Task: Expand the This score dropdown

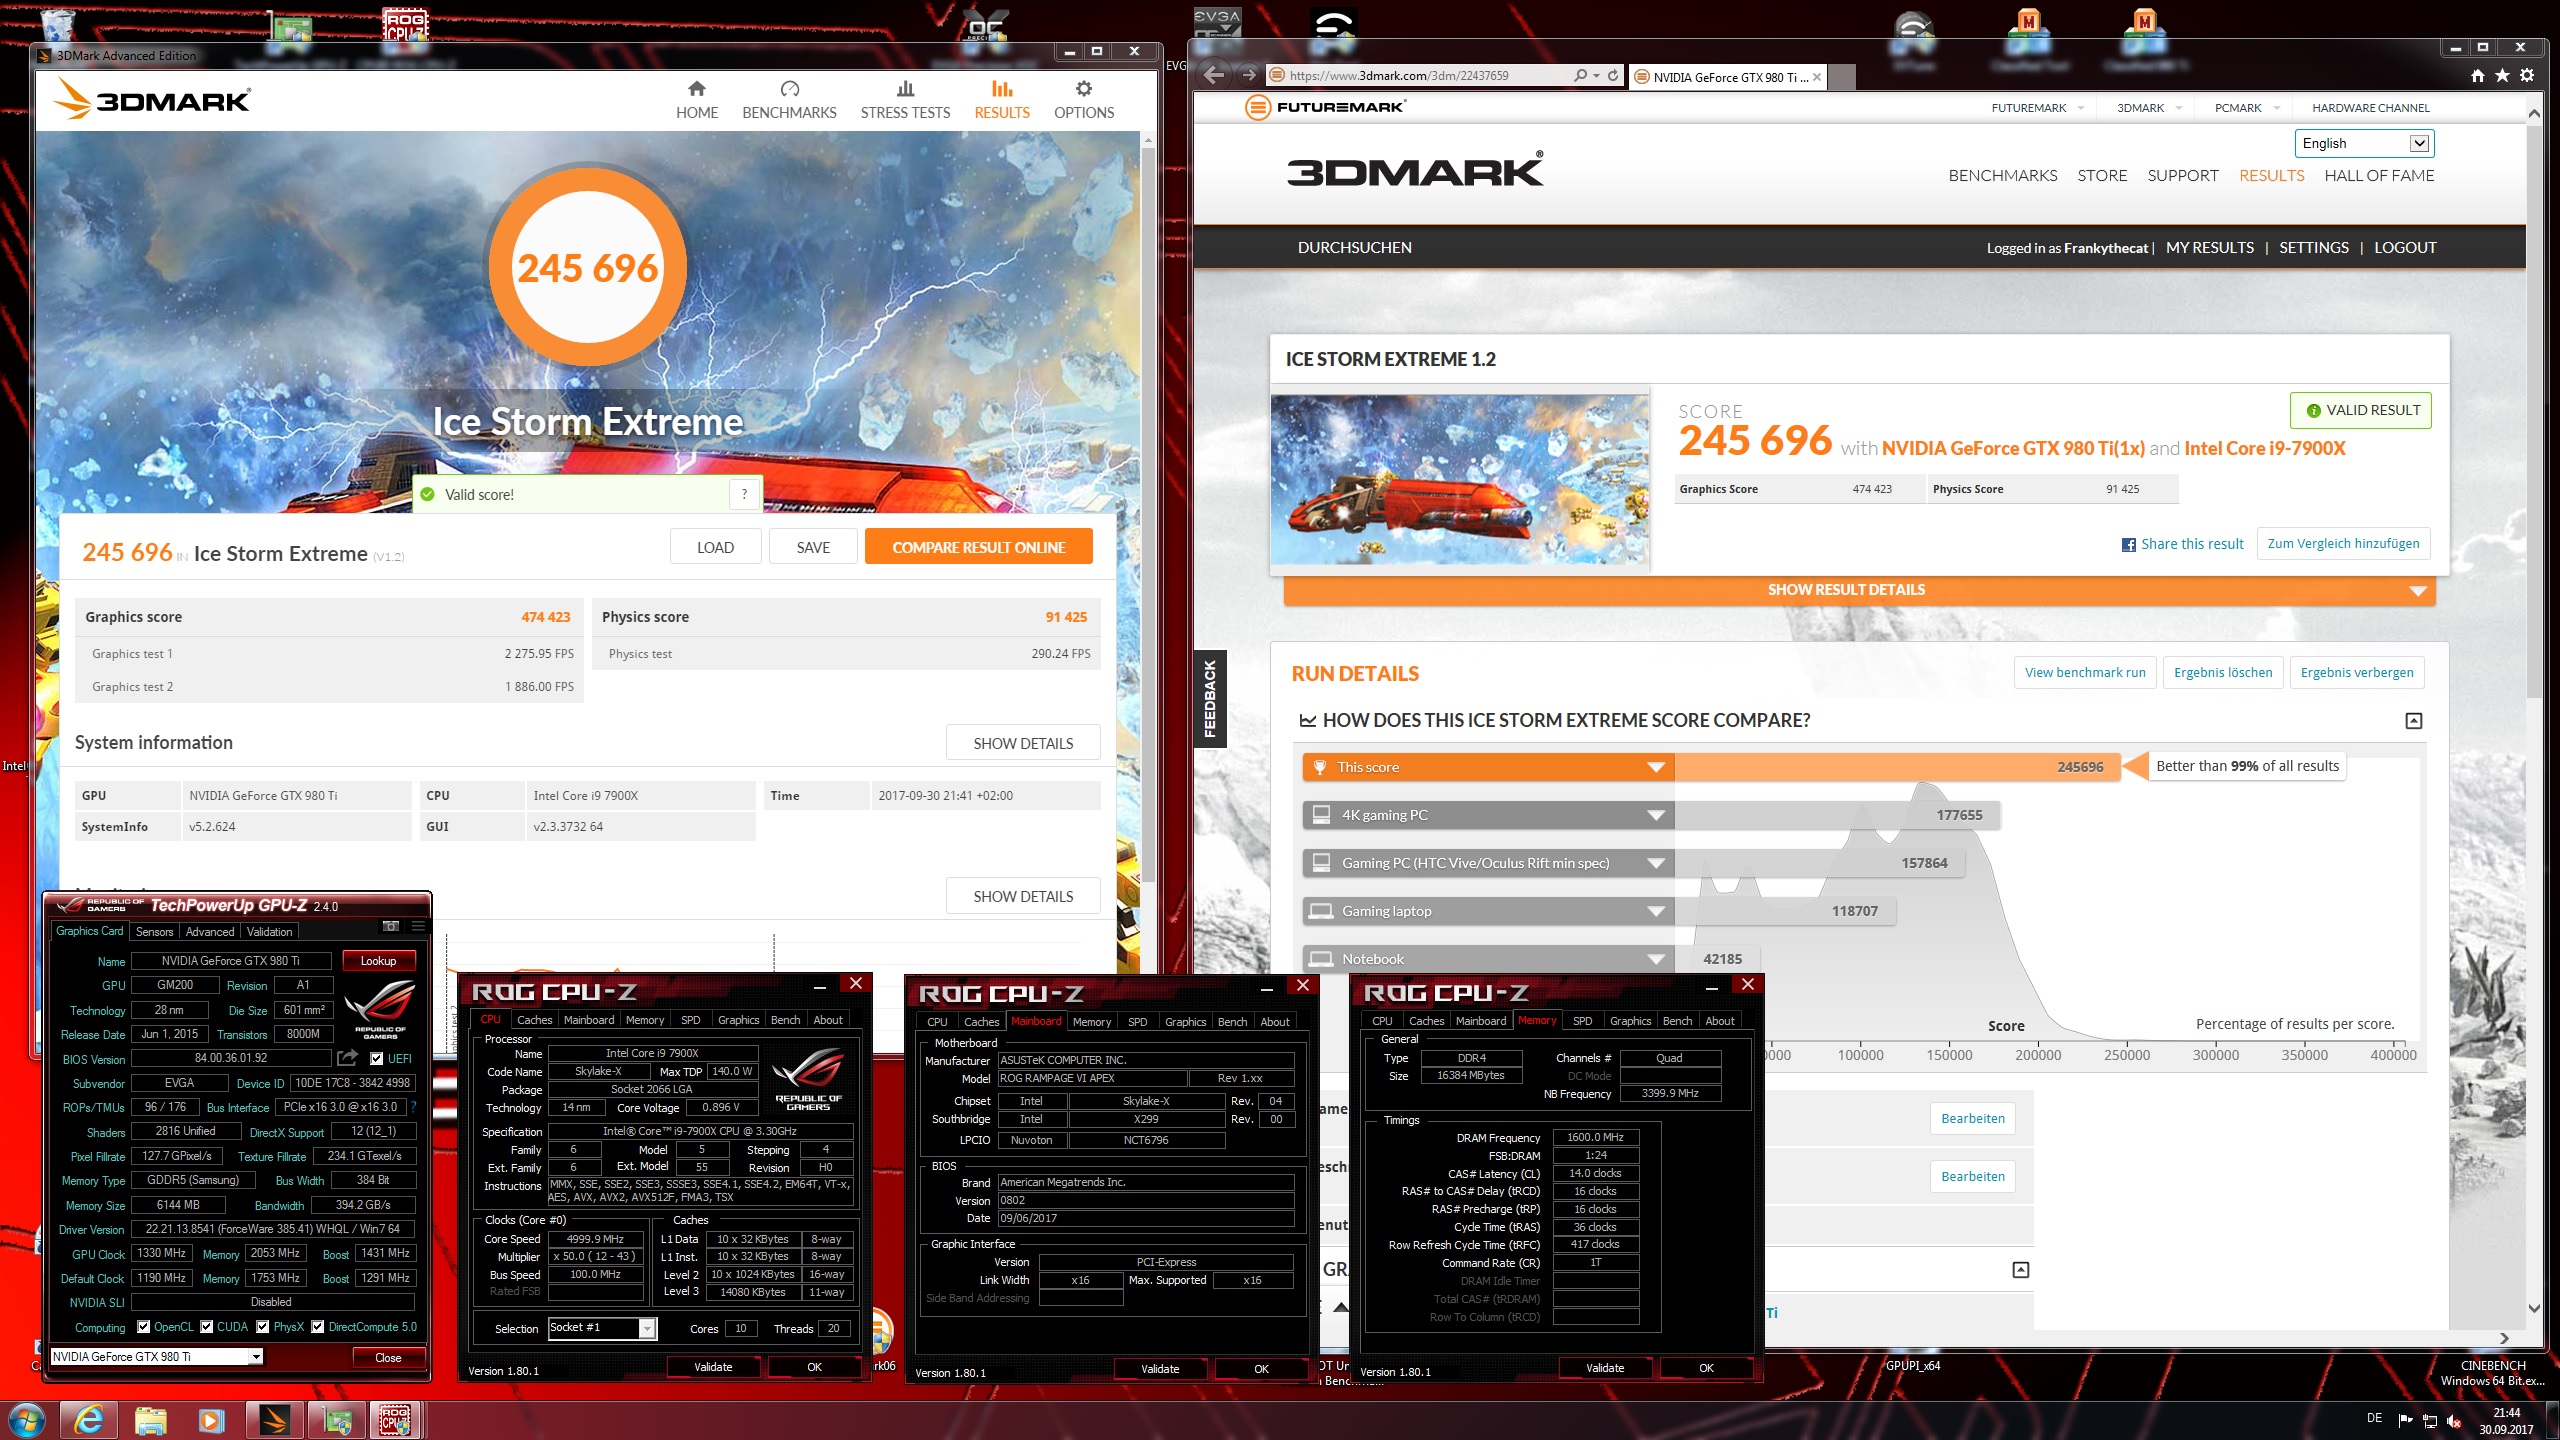Action: coord(1656,767)
